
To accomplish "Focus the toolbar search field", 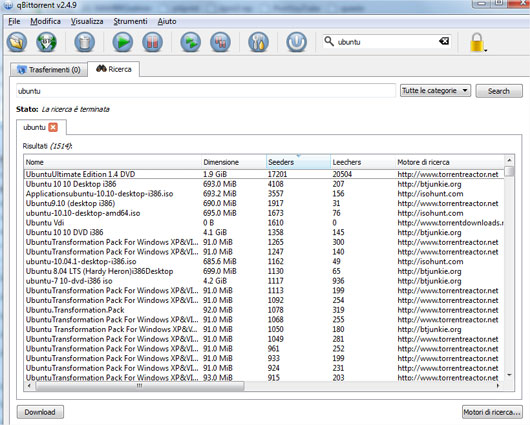I will pyautogui.click(x=387, y=42).
